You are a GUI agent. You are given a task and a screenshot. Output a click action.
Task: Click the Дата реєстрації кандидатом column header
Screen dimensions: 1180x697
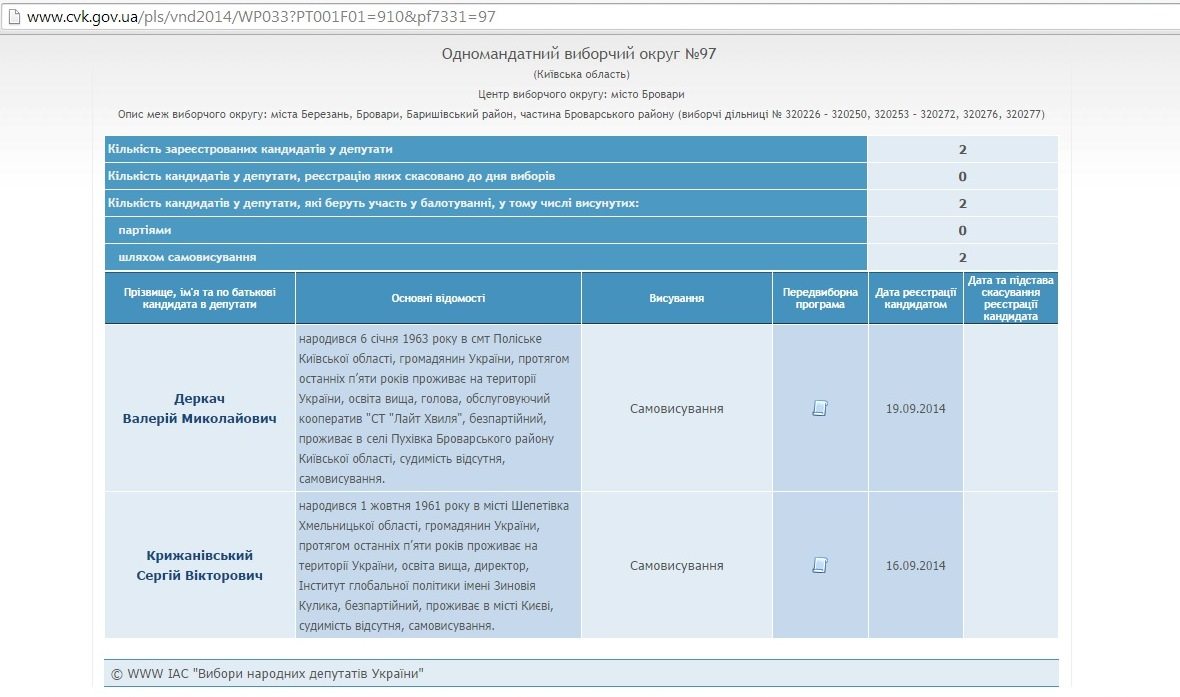(916, 298)
